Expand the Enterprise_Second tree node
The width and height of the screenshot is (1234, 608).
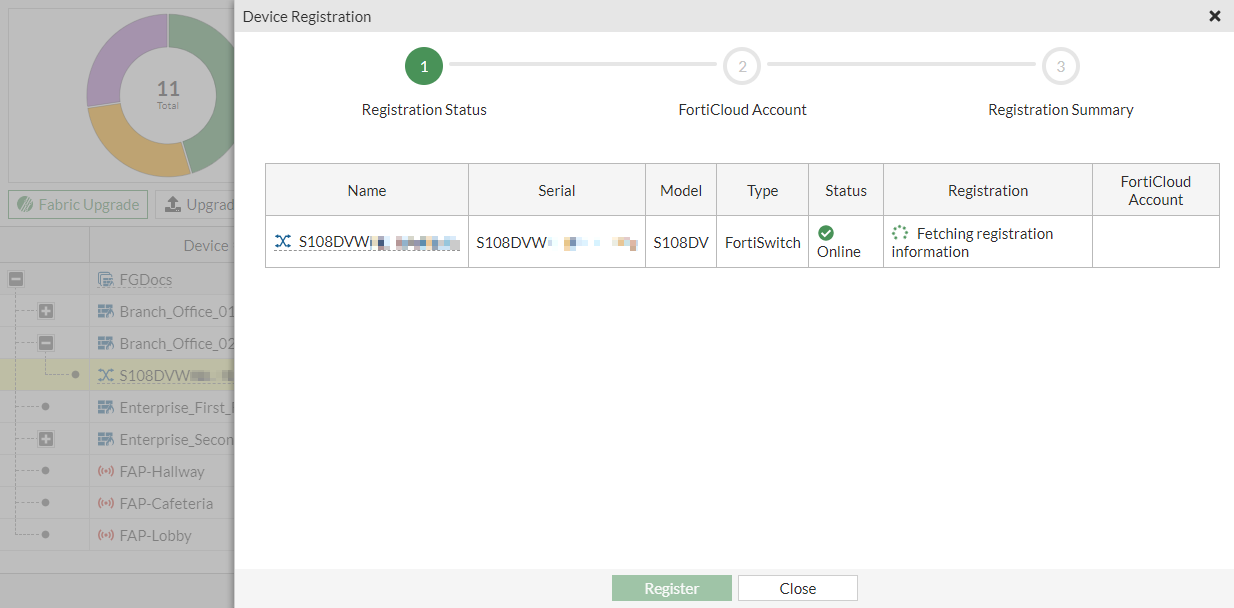pyautogui.click(x=46, y=439)
